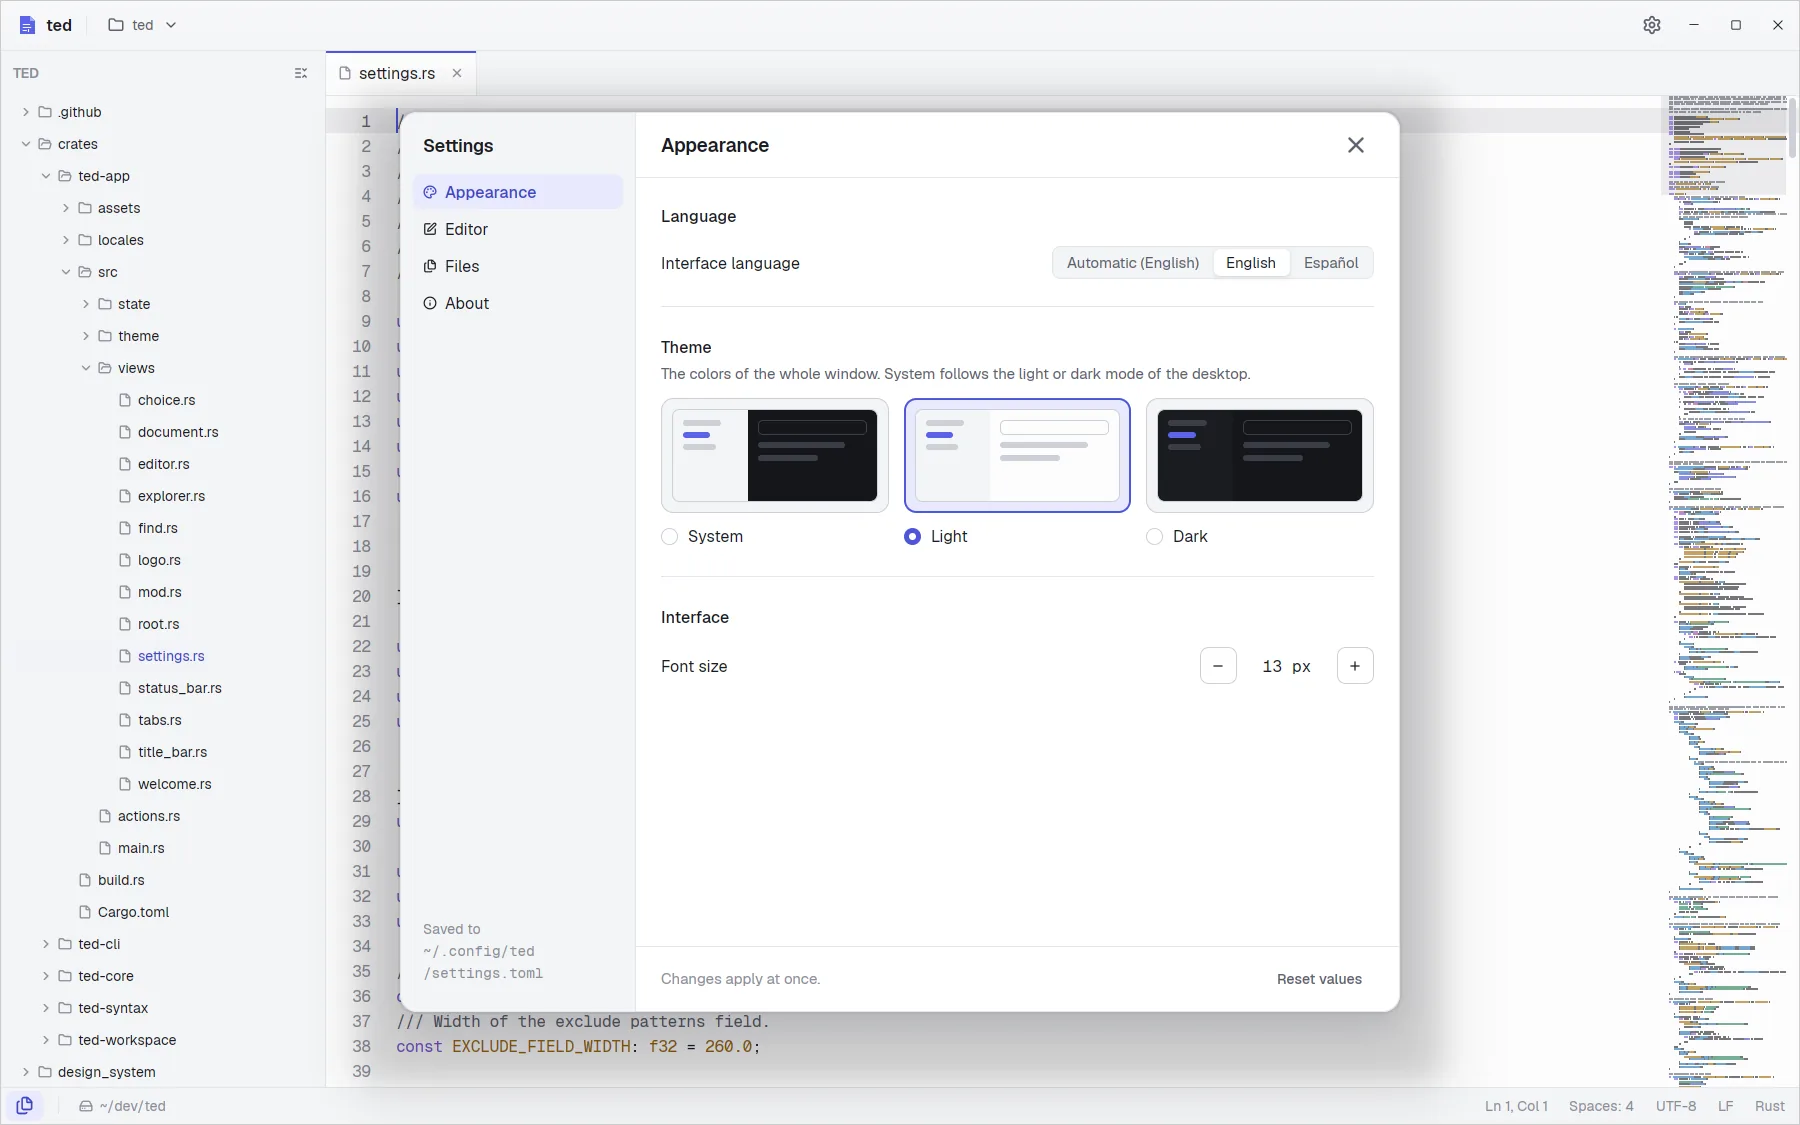Open the settings gear in title bar
This screenshot has width=1800, height=1125.
pos(1652,25)
